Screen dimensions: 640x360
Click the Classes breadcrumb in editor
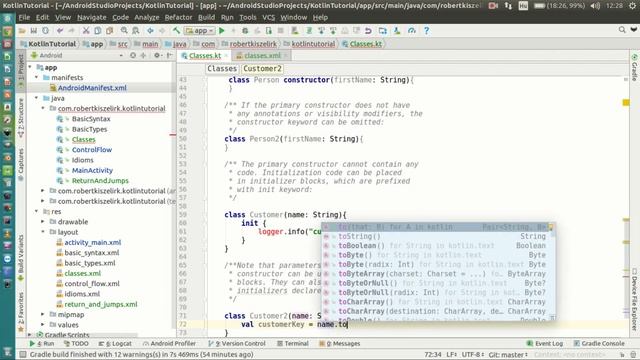222,69
